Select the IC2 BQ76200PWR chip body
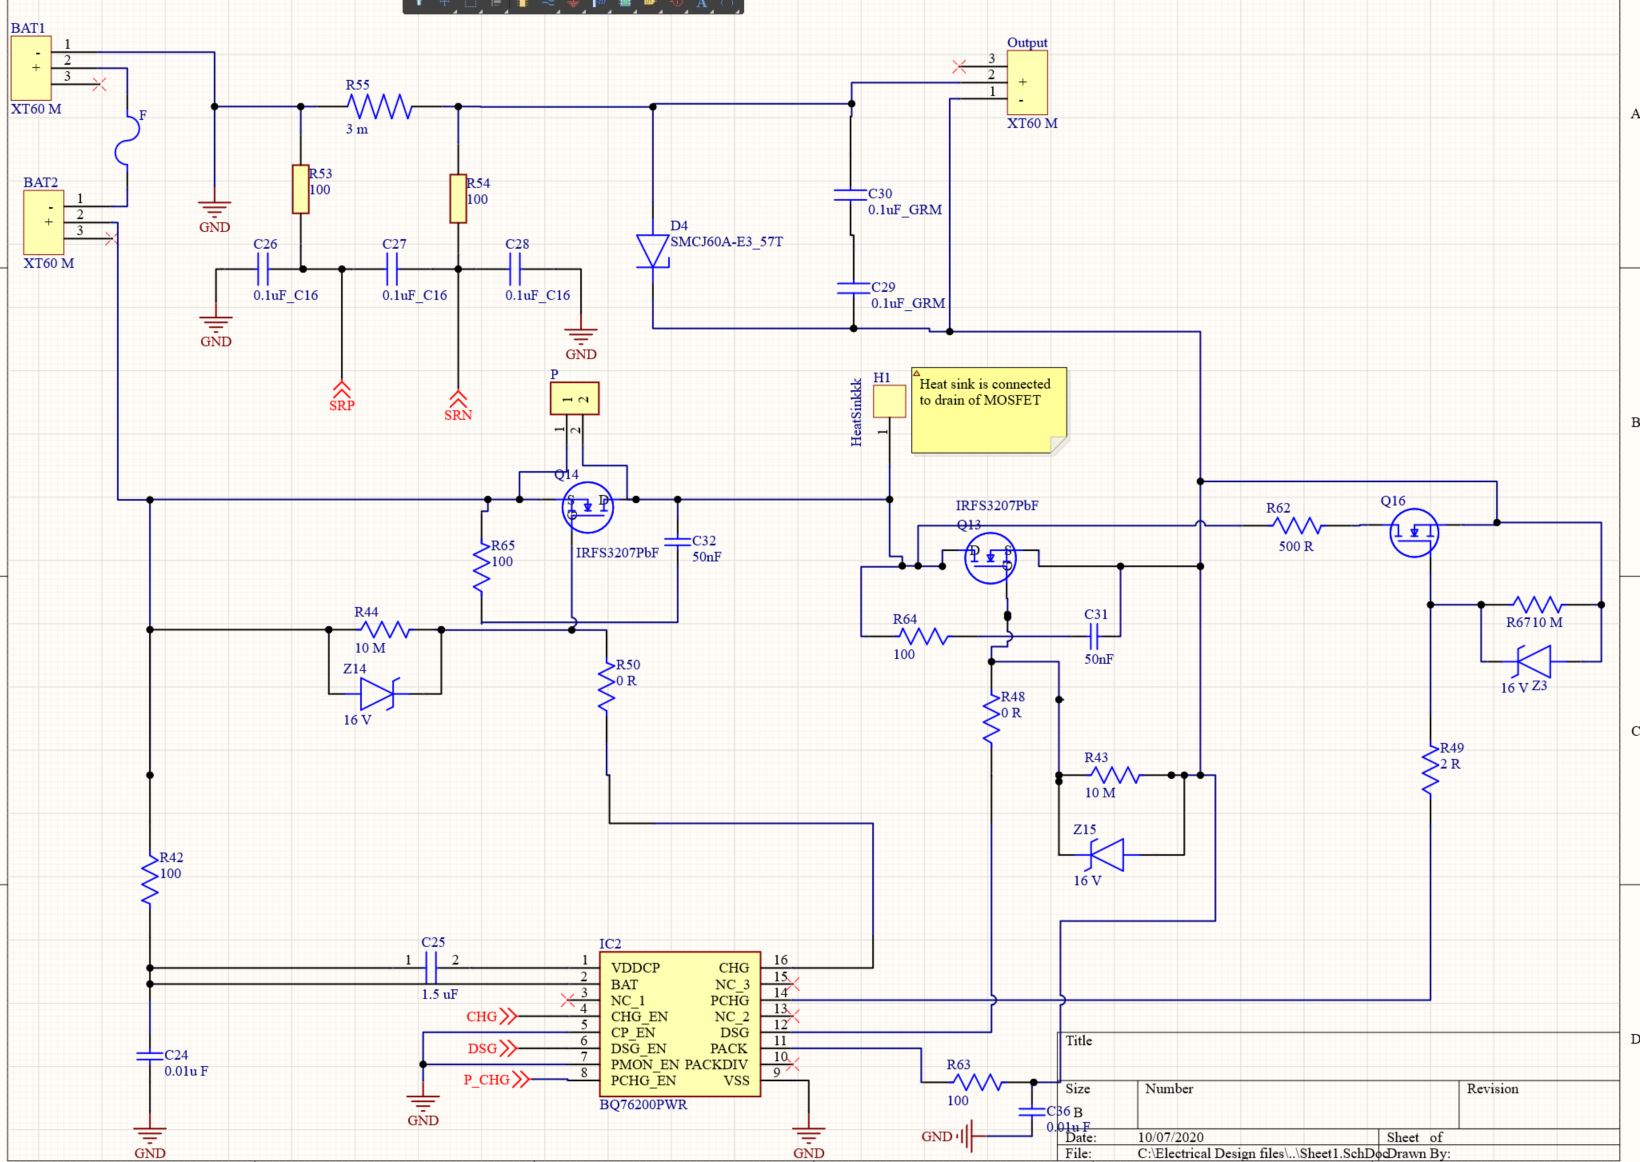This screenshot has width=1640, height=1162. (x=680, y=1024)
